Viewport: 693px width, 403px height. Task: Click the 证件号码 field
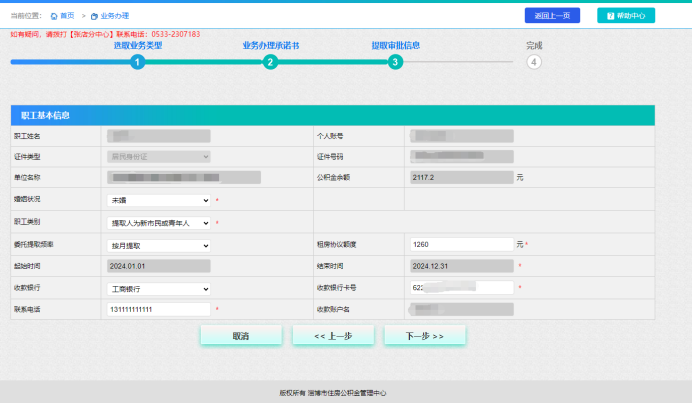tap(462, 156)
